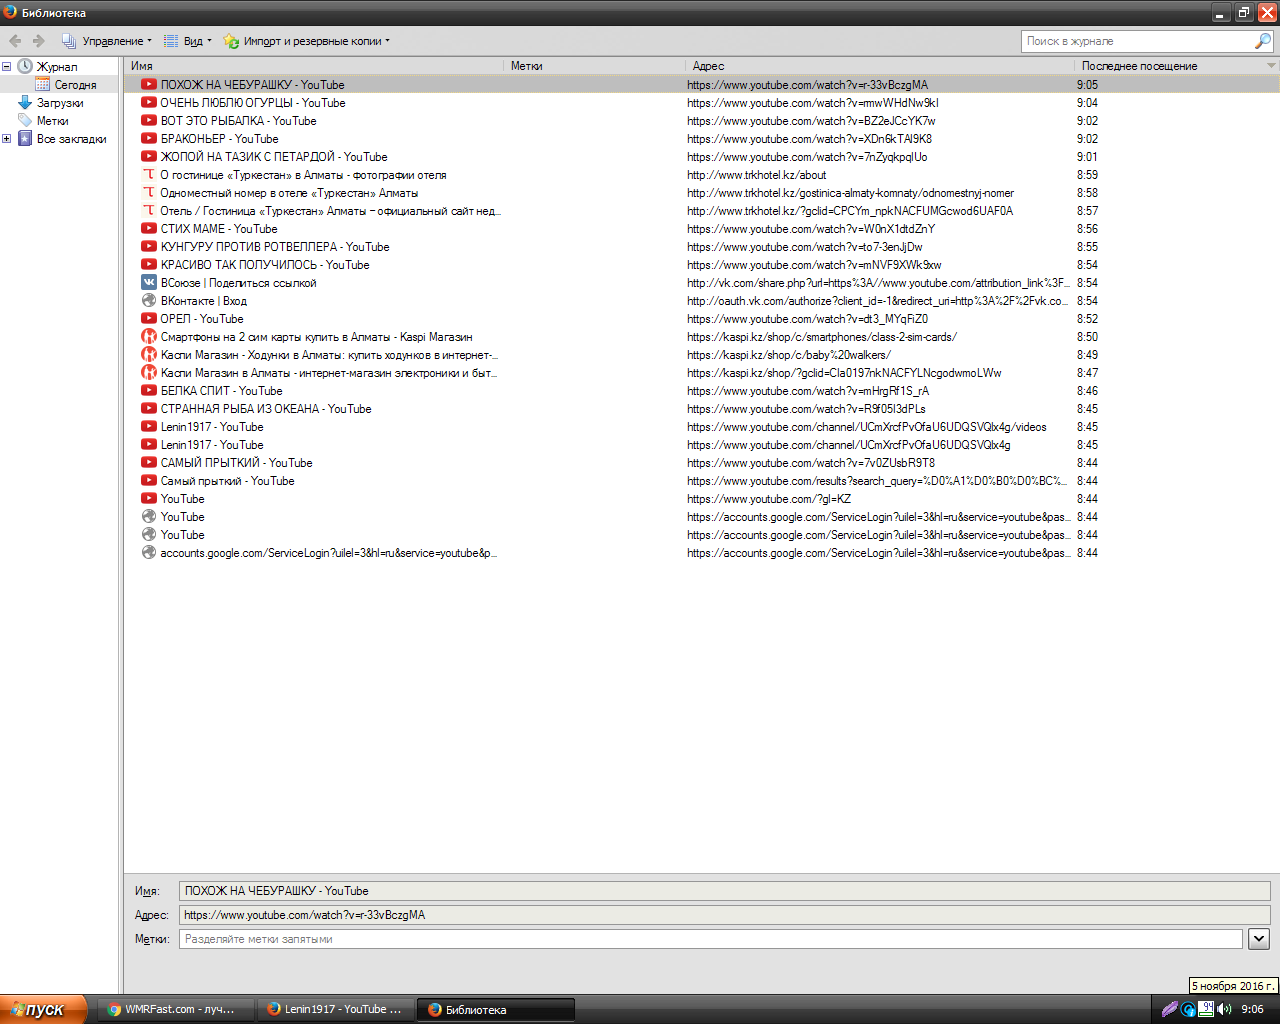Click the 9:06 clock in the taskbar
1280x1024 pixels.
(x=1252, y=1010)
